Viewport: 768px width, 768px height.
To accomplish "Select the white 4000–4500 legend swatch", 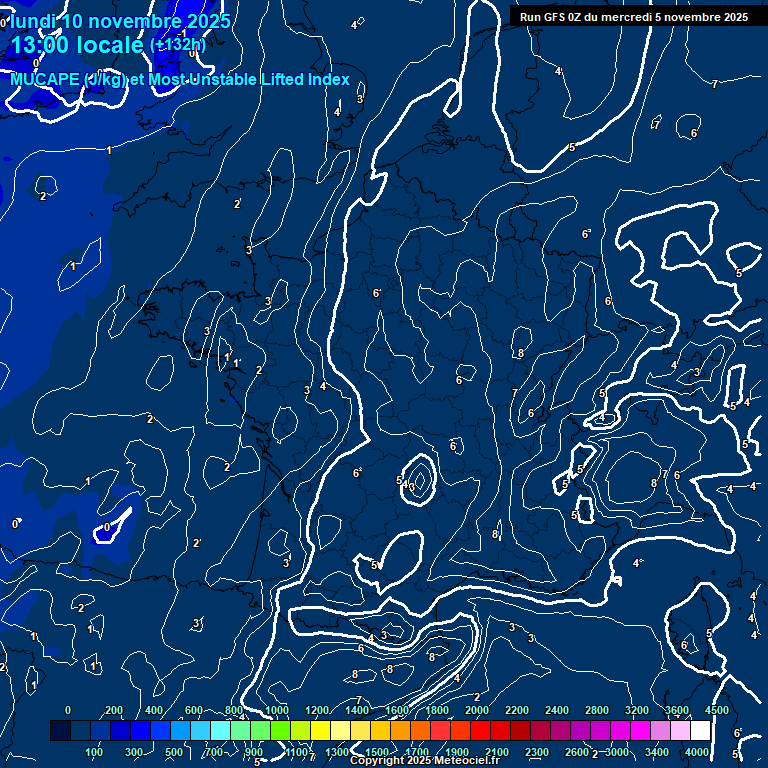I will click(x=701, y=730).
